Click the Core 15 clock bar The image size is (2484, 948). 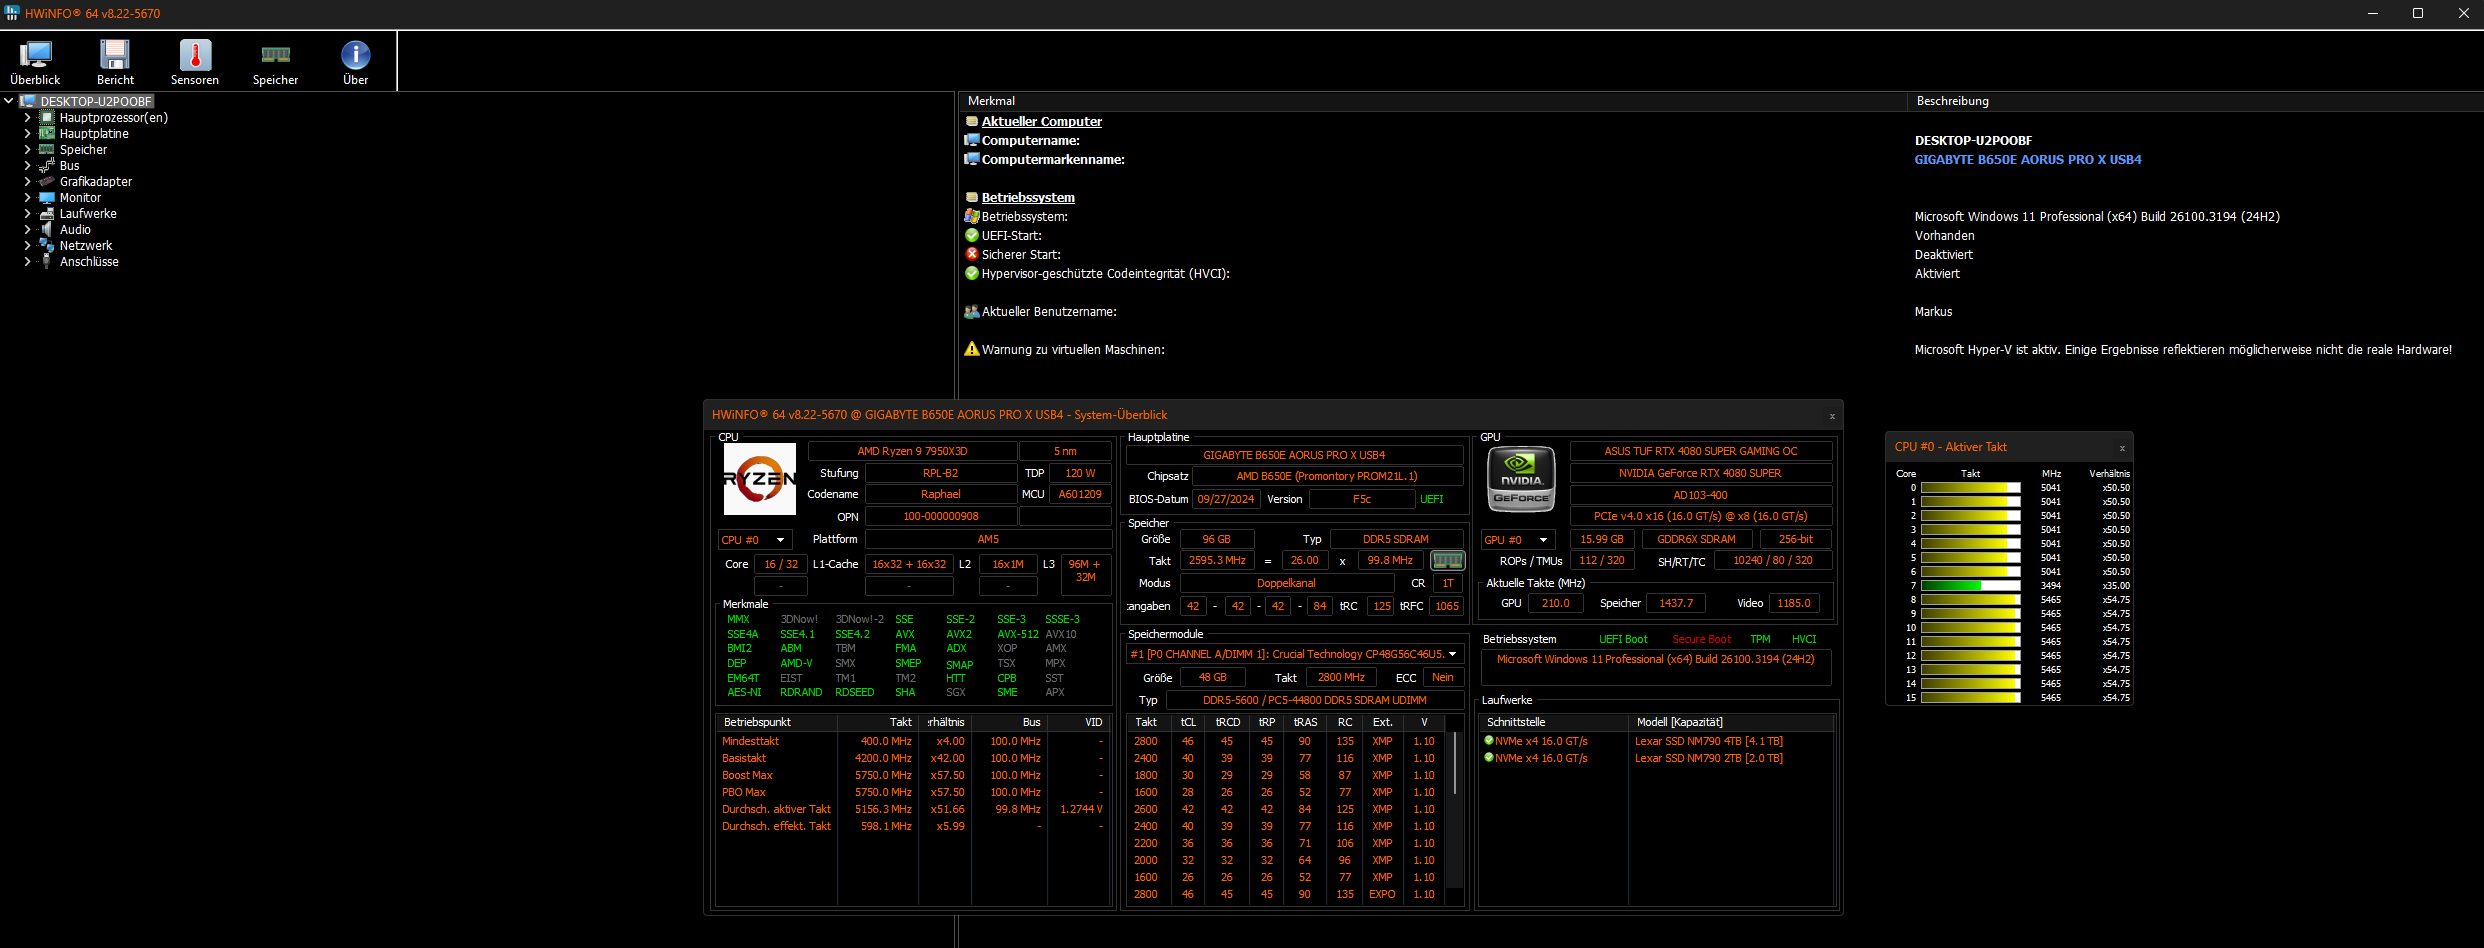[1970, 698]
